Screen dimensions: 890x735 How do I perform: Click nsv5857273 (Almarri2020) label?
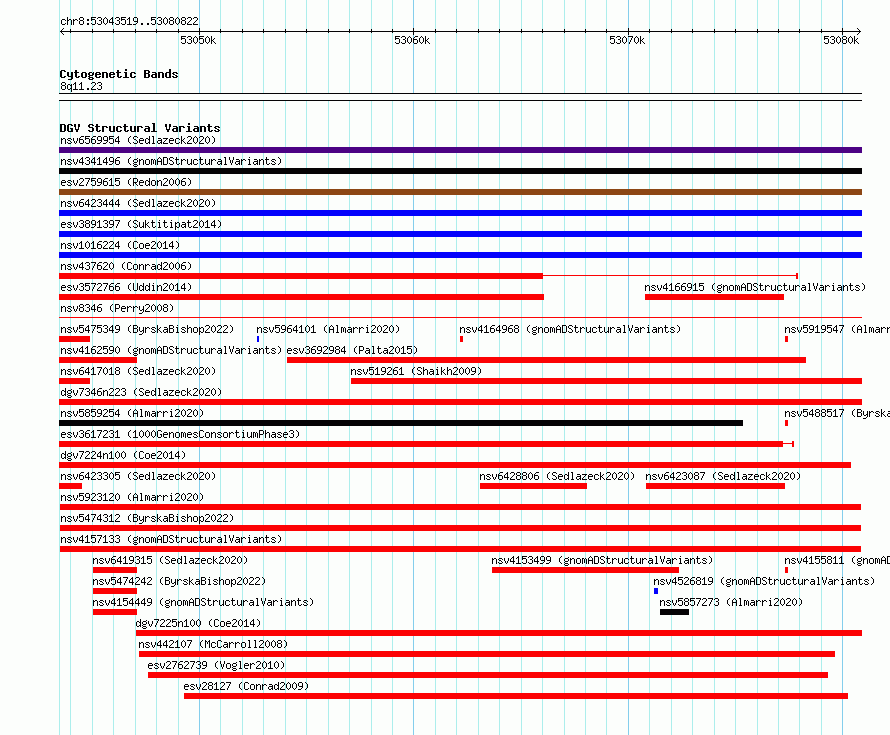pos(731,602)
